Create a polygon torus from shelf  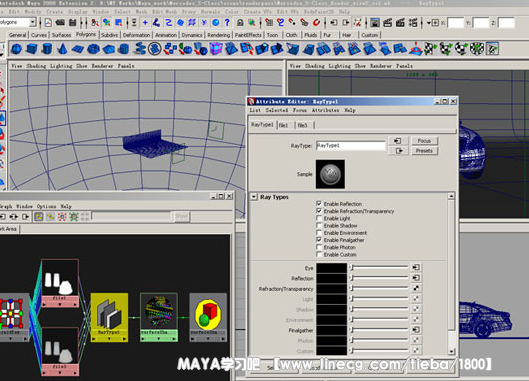(x=93, y=49)
